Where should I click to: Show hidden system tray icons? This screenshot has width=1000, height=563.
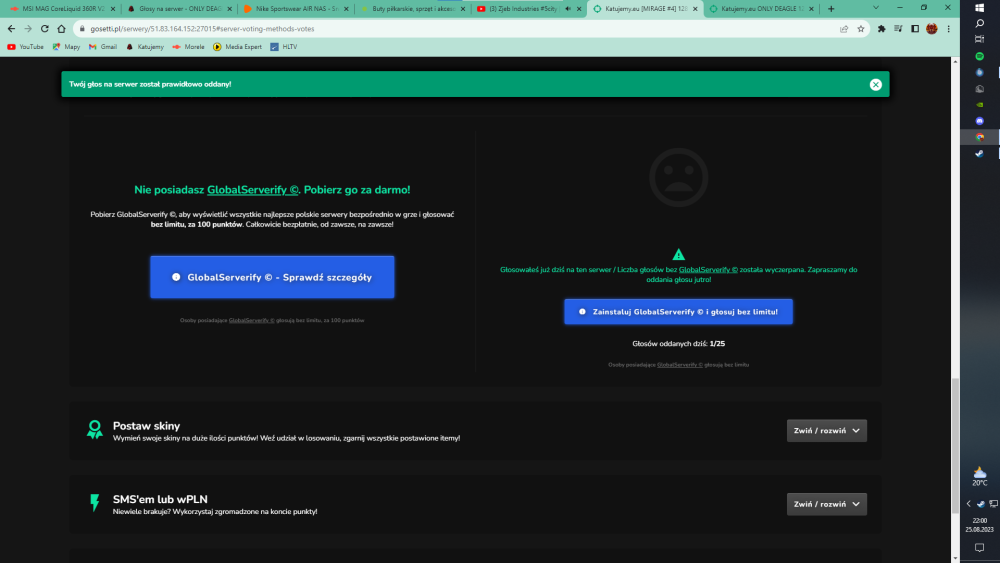point(968,504)
